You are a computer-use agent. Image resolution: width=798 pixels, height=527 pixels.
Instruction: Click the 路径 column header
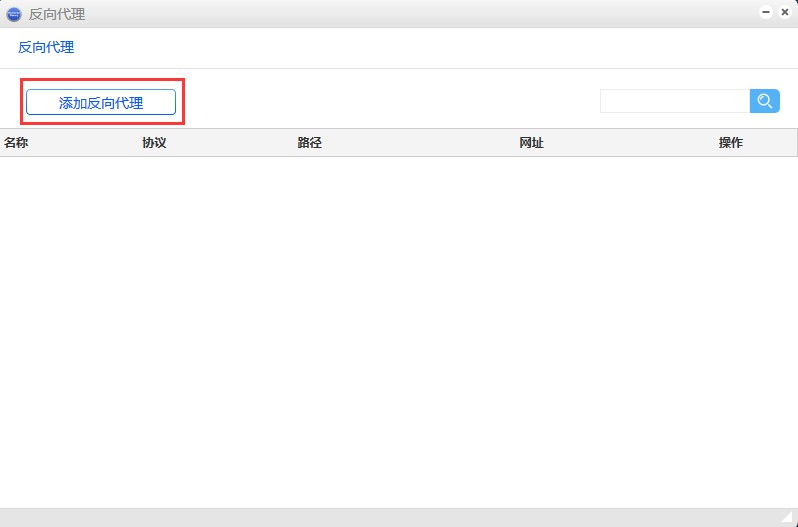[x=309, y=143]
